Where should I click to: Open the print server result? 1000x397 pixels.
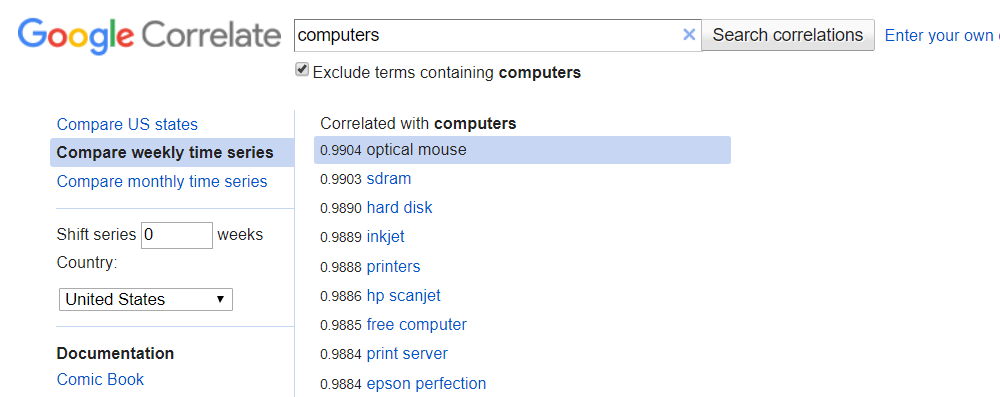(407, 354)
